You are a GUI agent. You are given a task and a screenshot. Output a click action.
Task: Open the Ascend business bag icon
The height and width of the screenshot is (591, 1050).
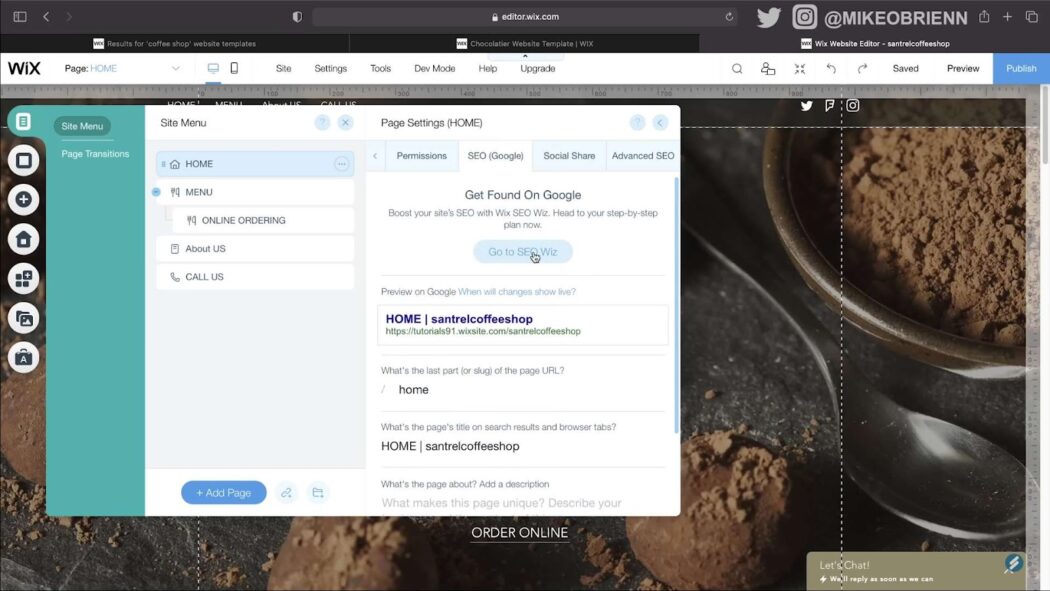[x=23, y=357]
